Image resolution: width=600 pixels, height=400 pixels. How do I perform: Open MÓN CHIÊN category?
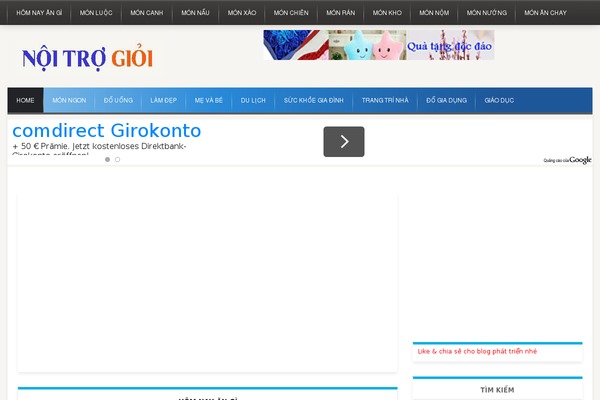[291, 13]
